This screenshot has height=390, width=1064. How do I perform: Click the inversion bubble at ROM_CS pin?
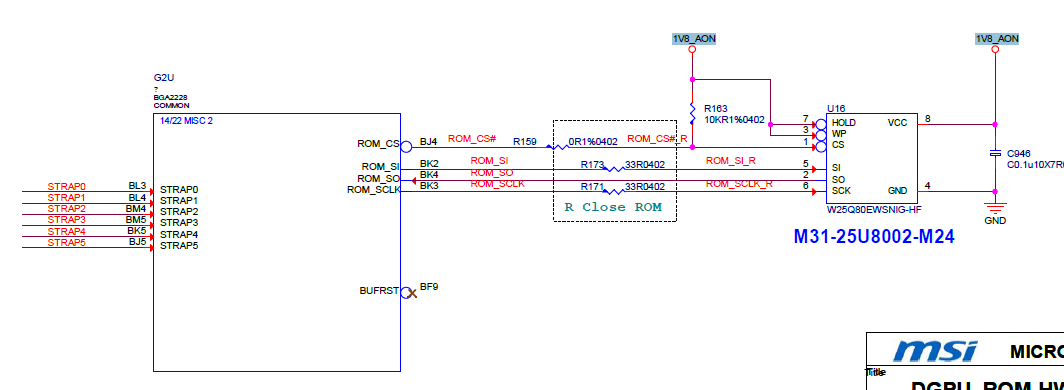406,147
